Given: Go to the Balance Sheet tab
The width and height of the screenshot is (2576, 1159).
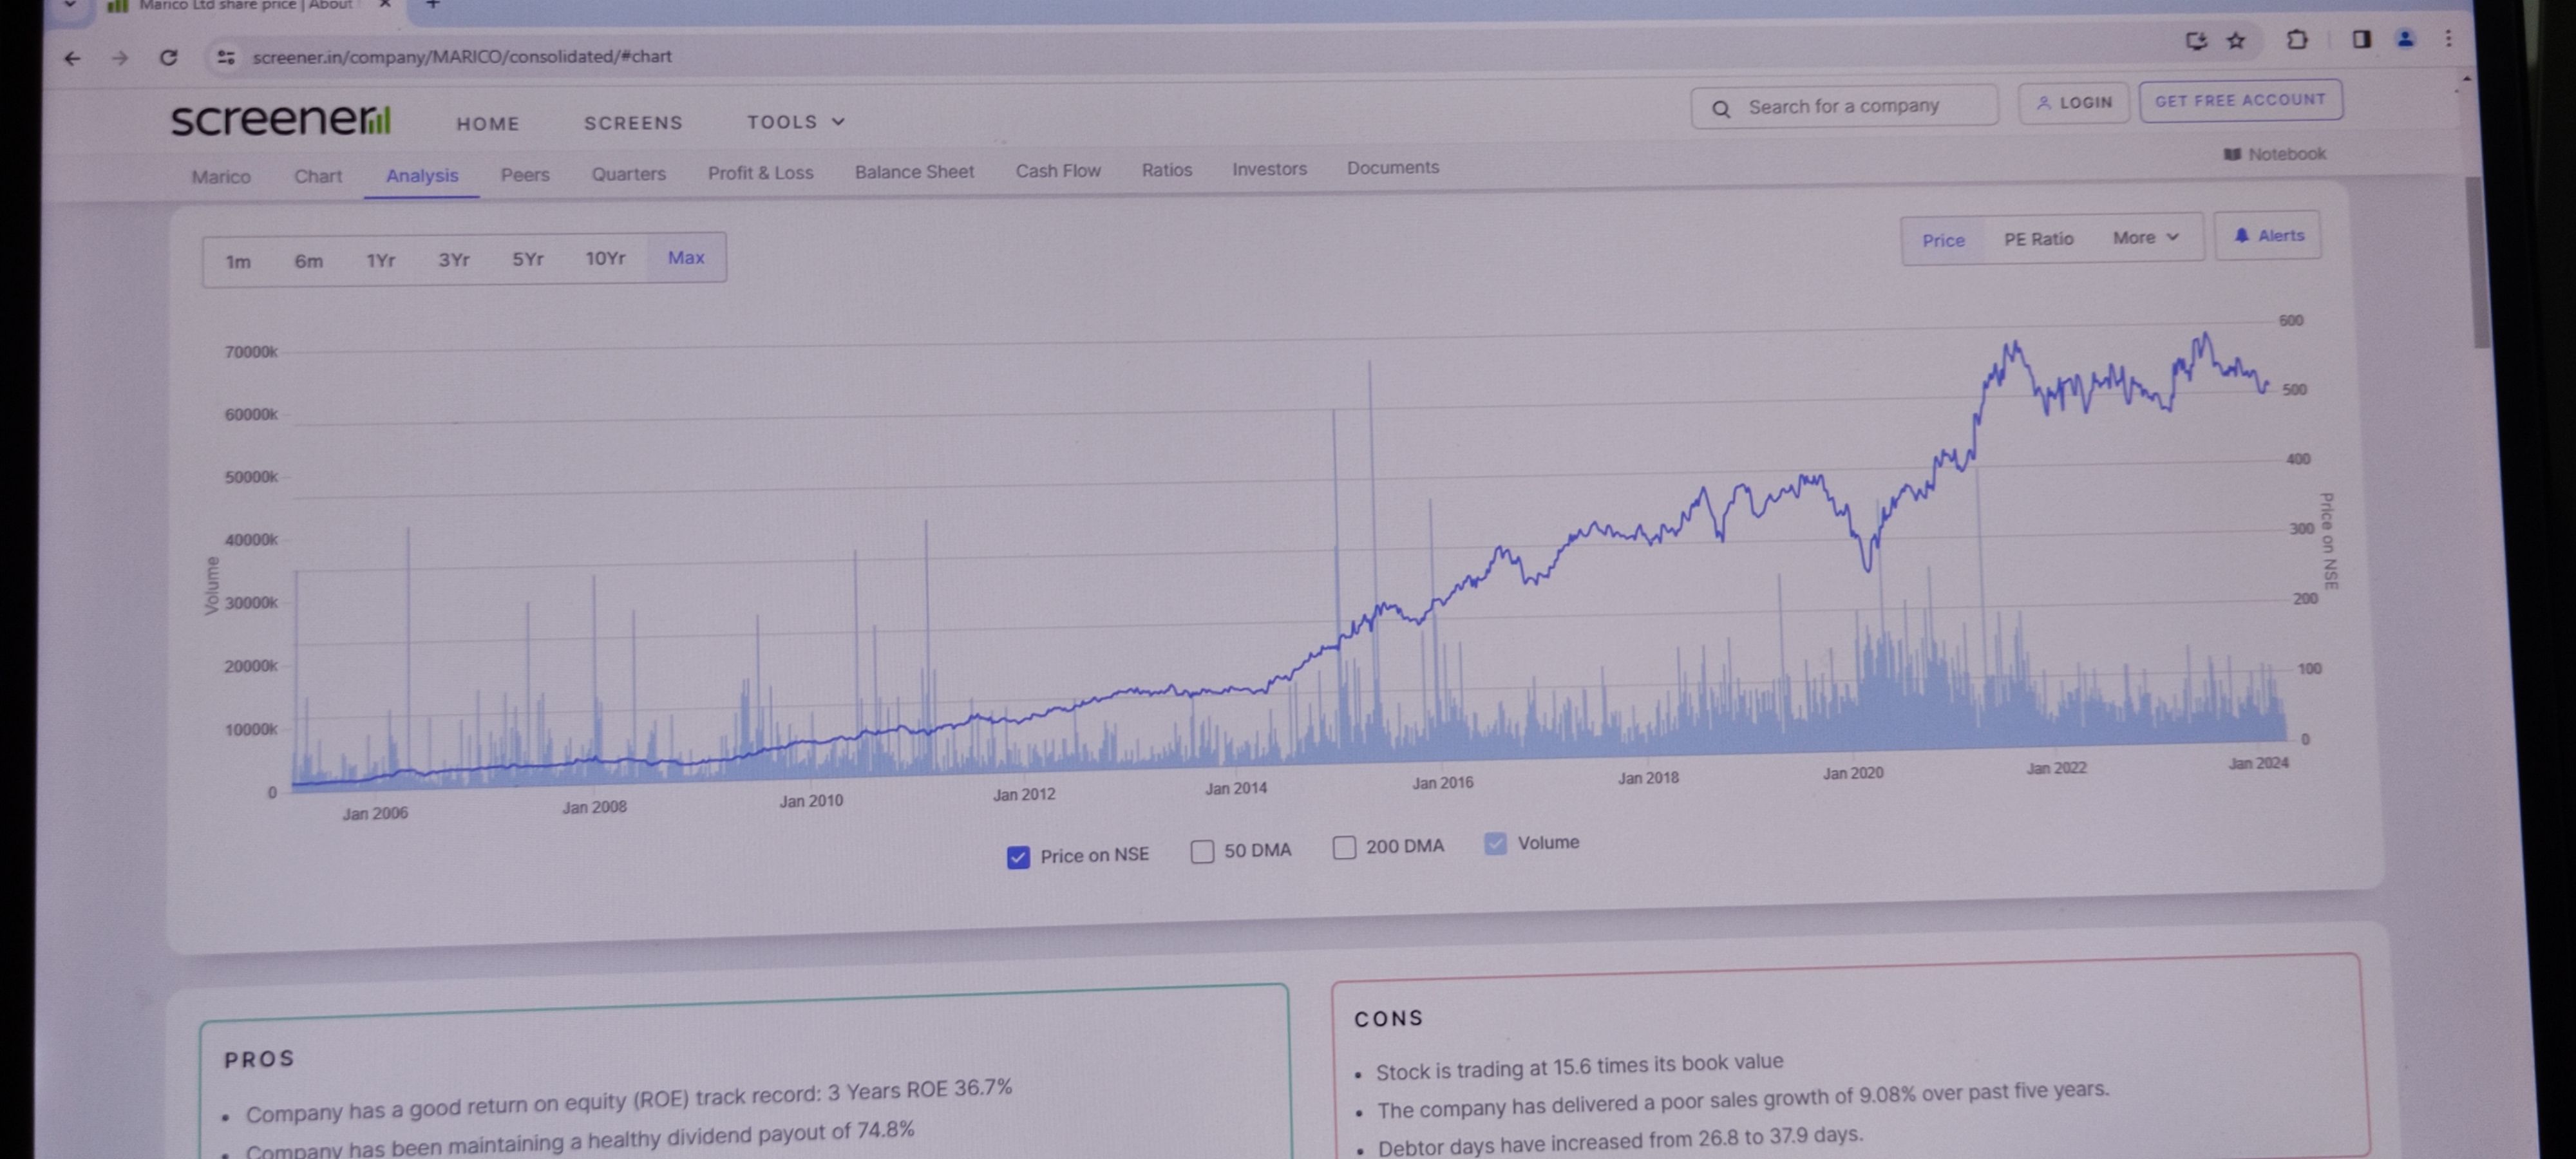Looking at the screenshot, I should pyautogui.click(x=914, y=171).
